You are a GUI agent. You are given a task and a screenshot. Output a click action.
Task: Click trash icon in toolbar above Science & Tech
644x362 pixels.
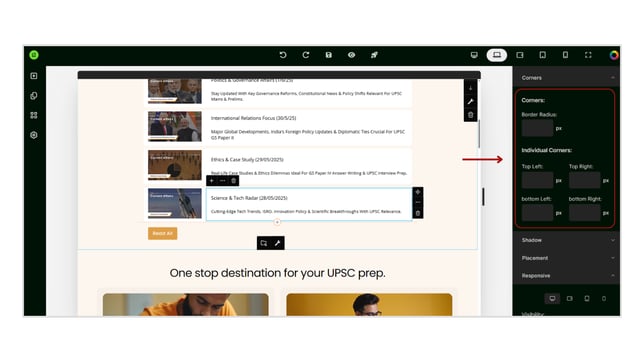click(234, 181)
